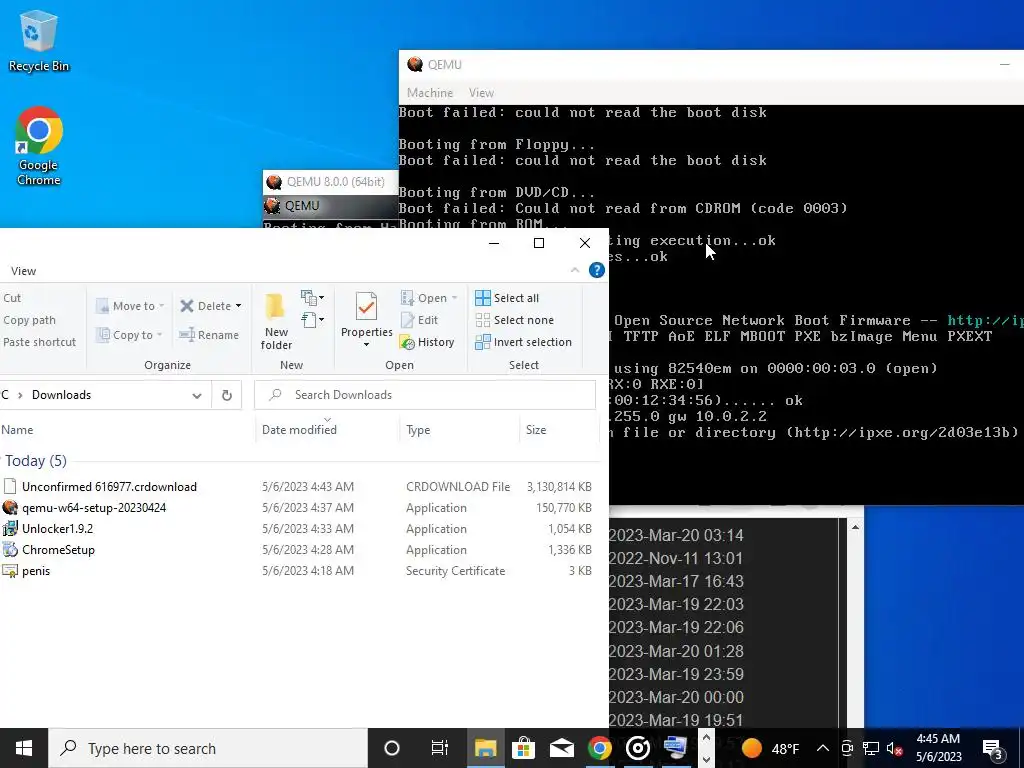The image size is (1024, 768).
Task: Open the Machine menu in QEMU
Action: (430, 93)
